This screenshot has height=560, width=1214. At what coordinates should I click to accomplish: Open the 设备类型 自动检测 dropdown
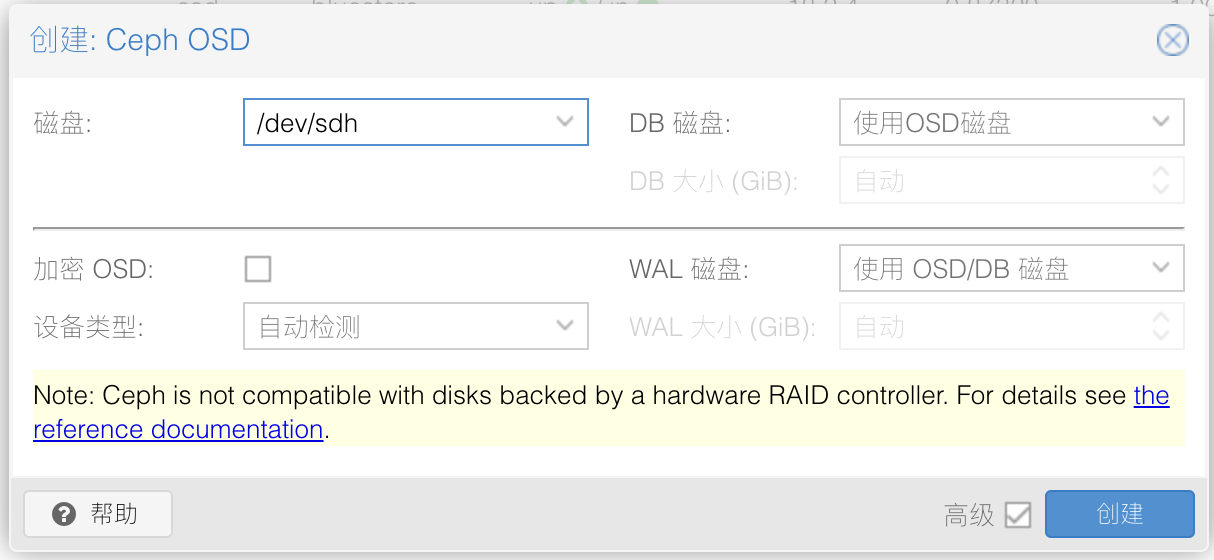click(565, 326)
